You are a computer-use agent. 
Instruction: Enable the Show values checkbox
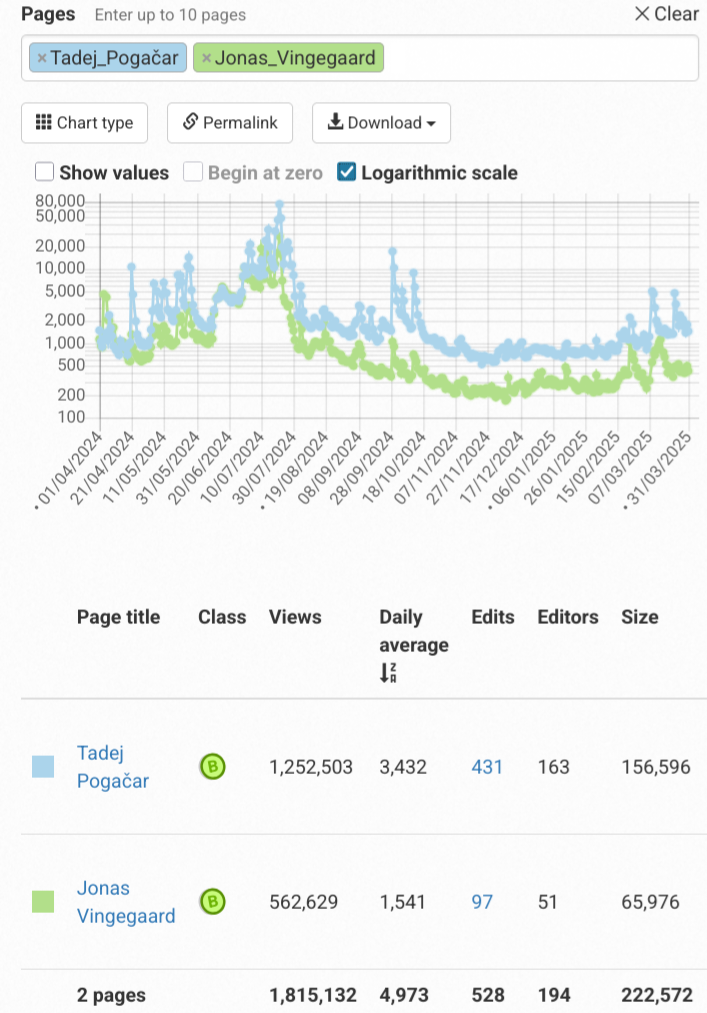tap(45, 172)
